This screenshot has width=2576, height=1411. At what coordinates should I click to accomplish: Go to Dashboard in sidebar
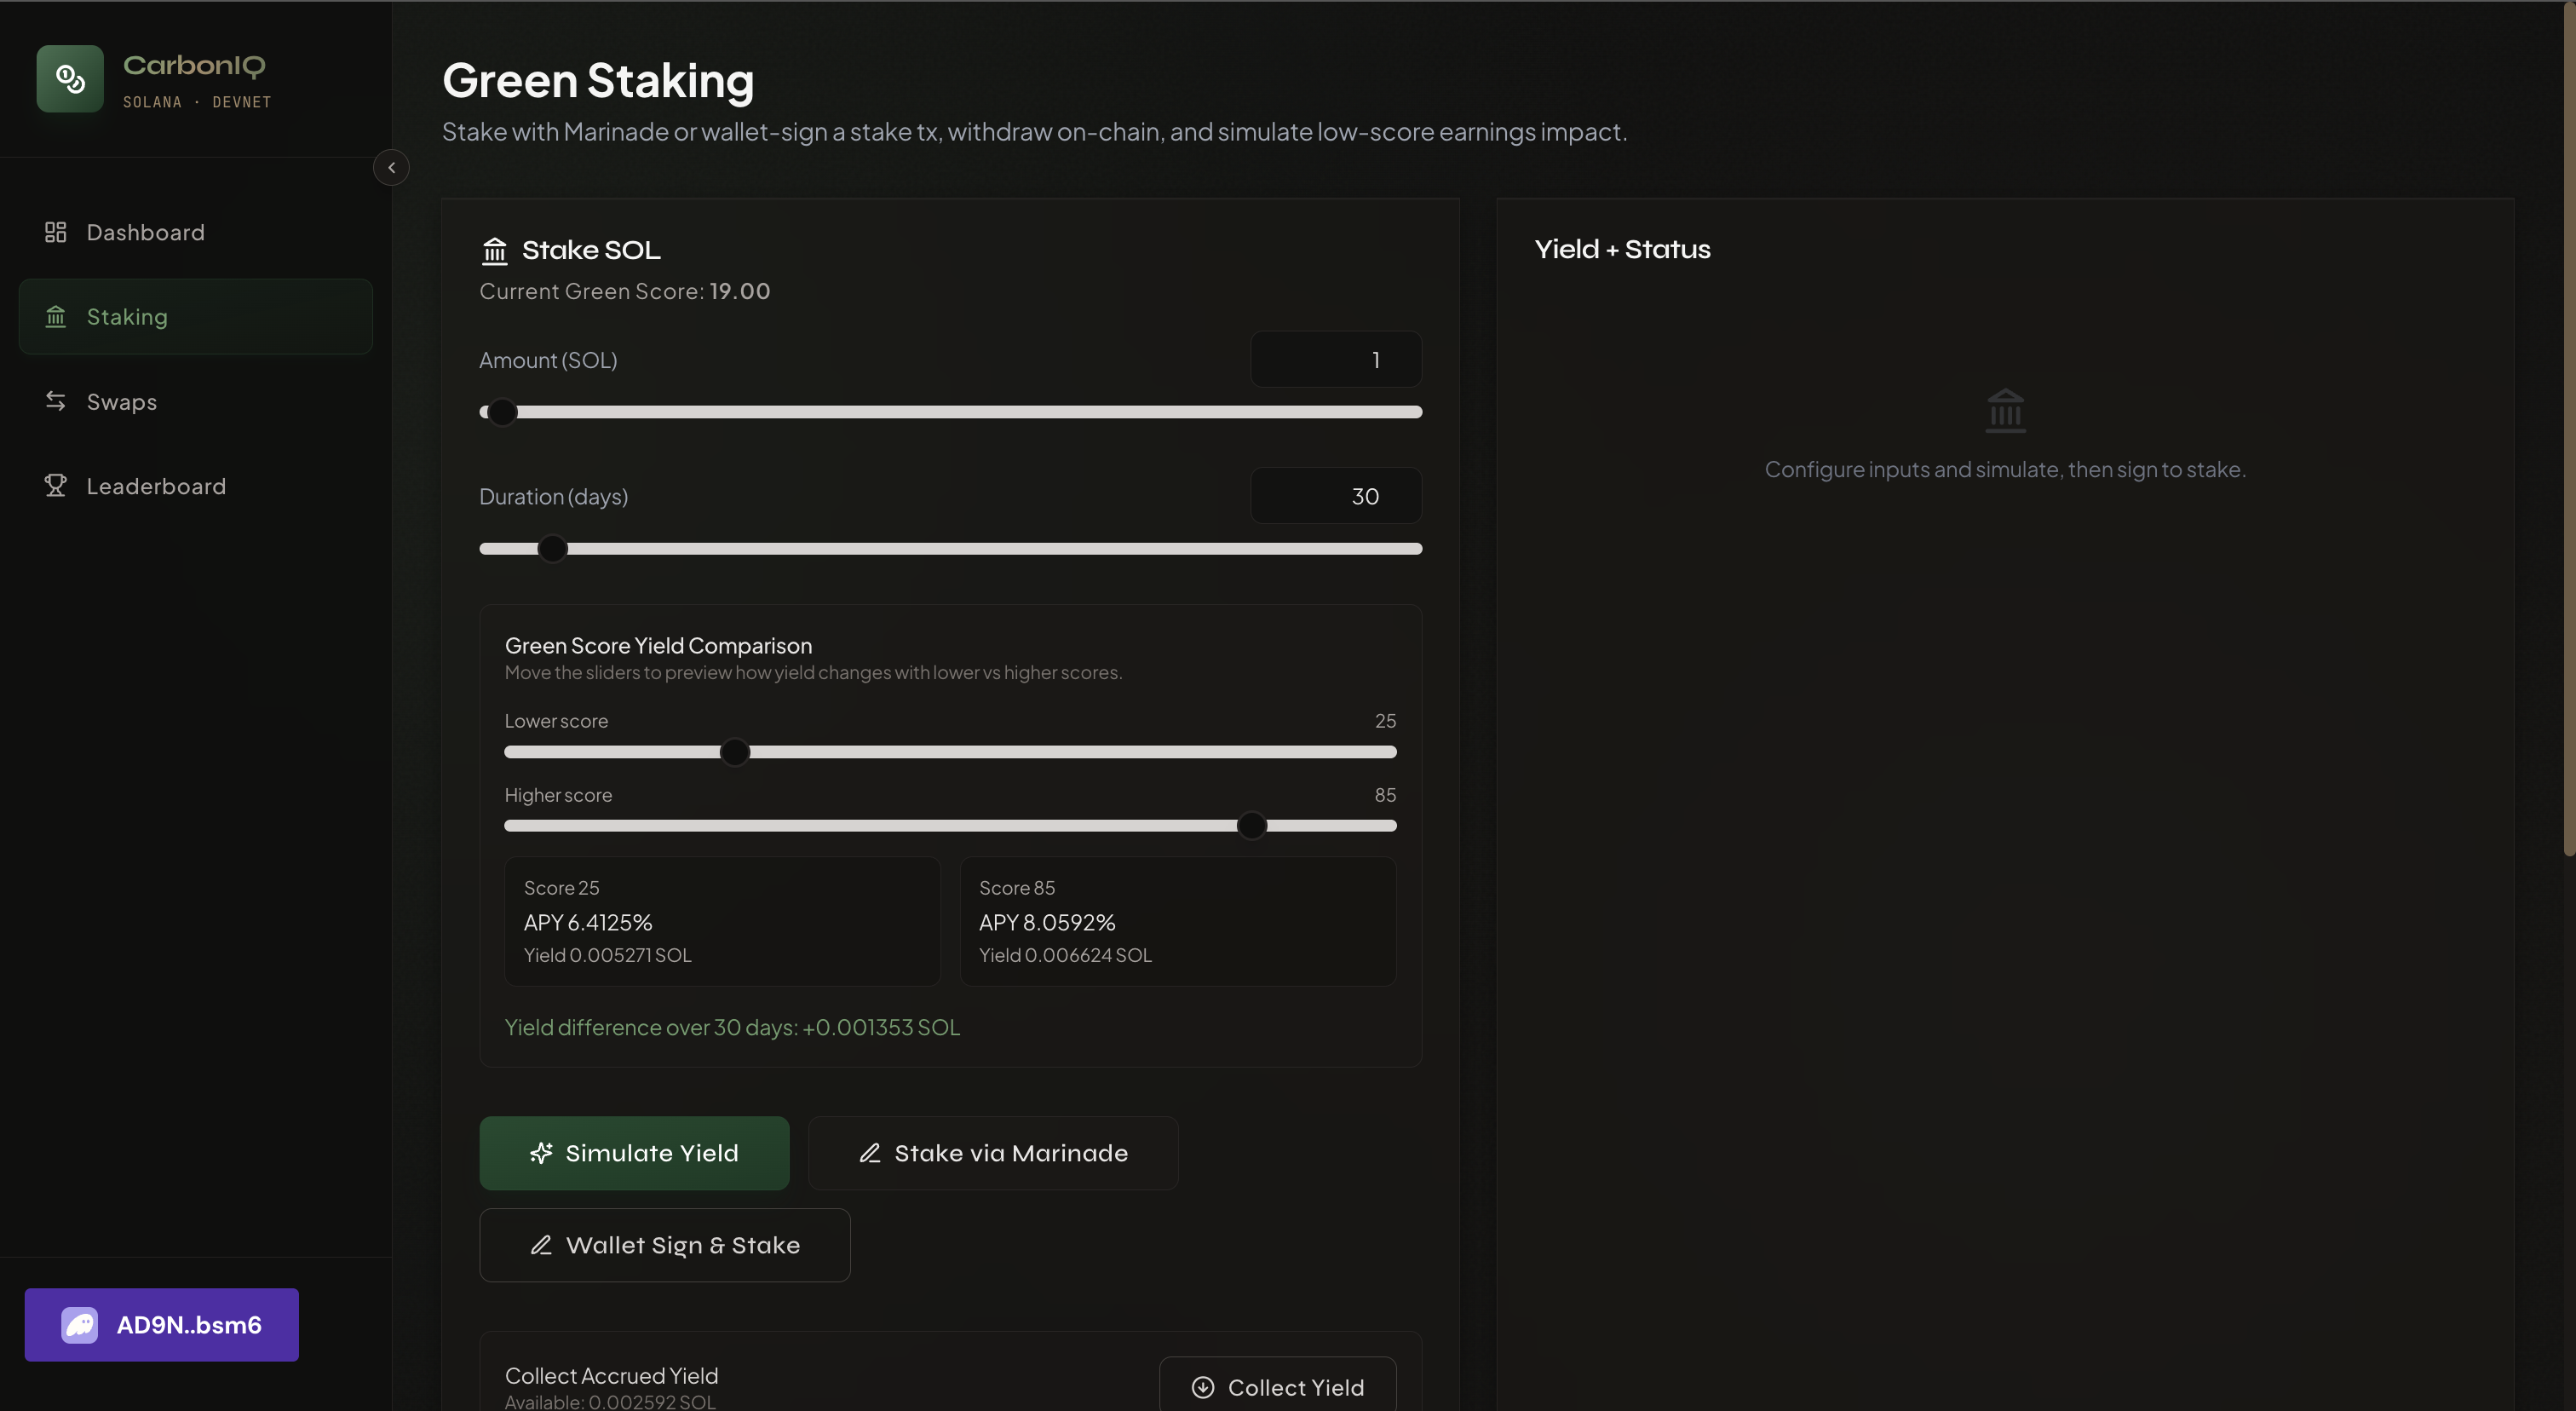(x=145, y=232)
